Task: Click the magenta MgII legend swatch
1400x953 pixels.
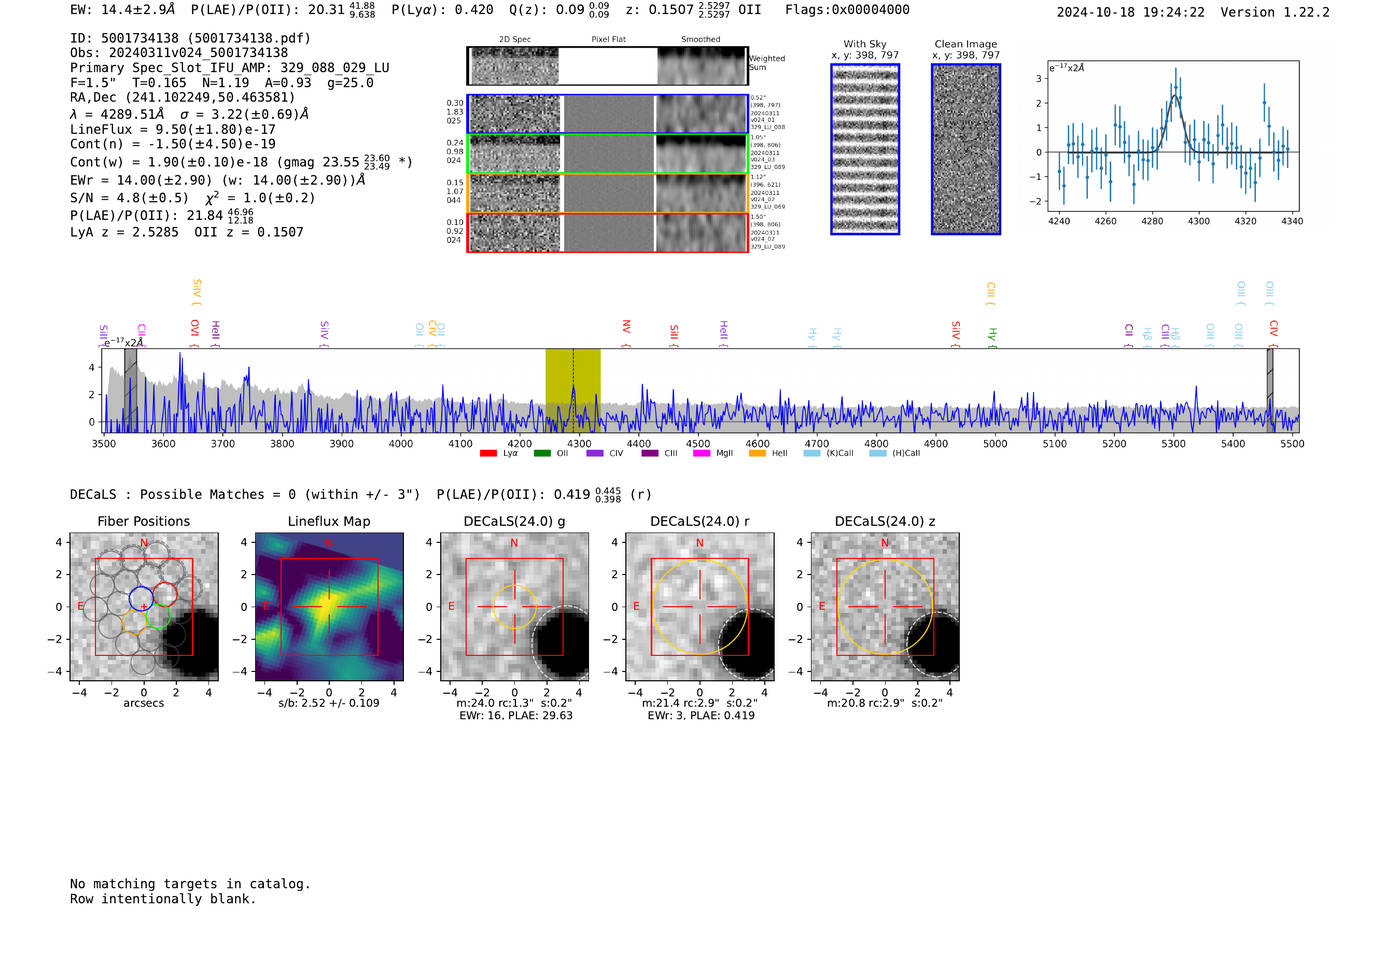Action: click(x=702, y=454)
